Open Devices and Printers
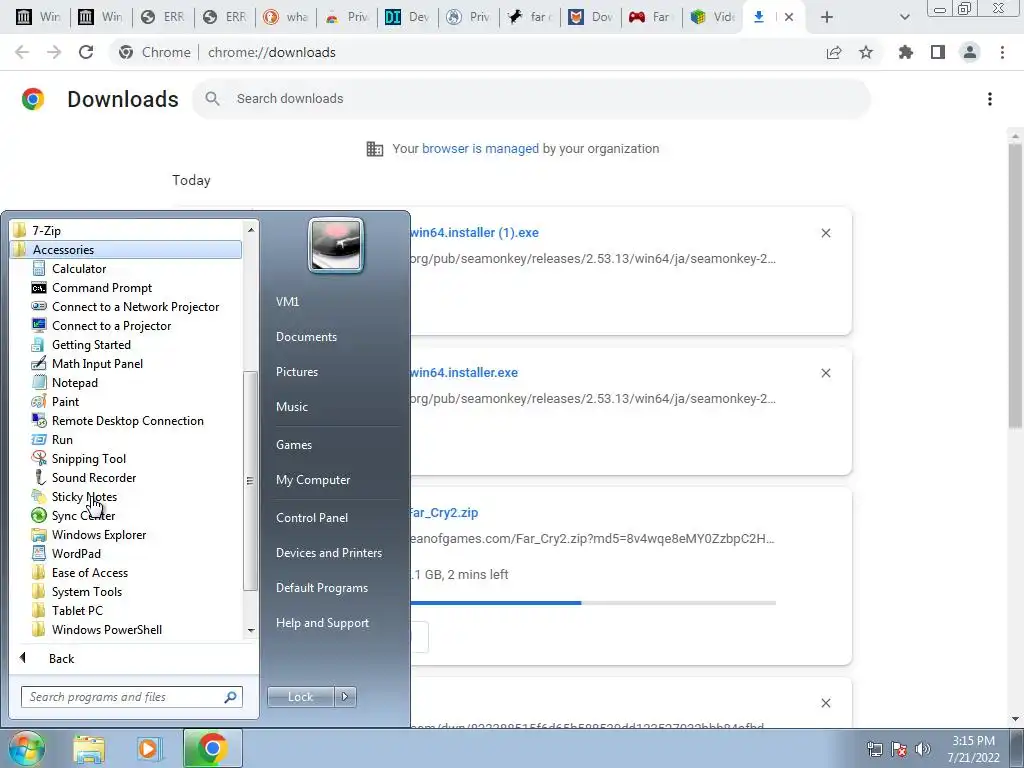Screen dimensions: 1024x768 point(328,552)
